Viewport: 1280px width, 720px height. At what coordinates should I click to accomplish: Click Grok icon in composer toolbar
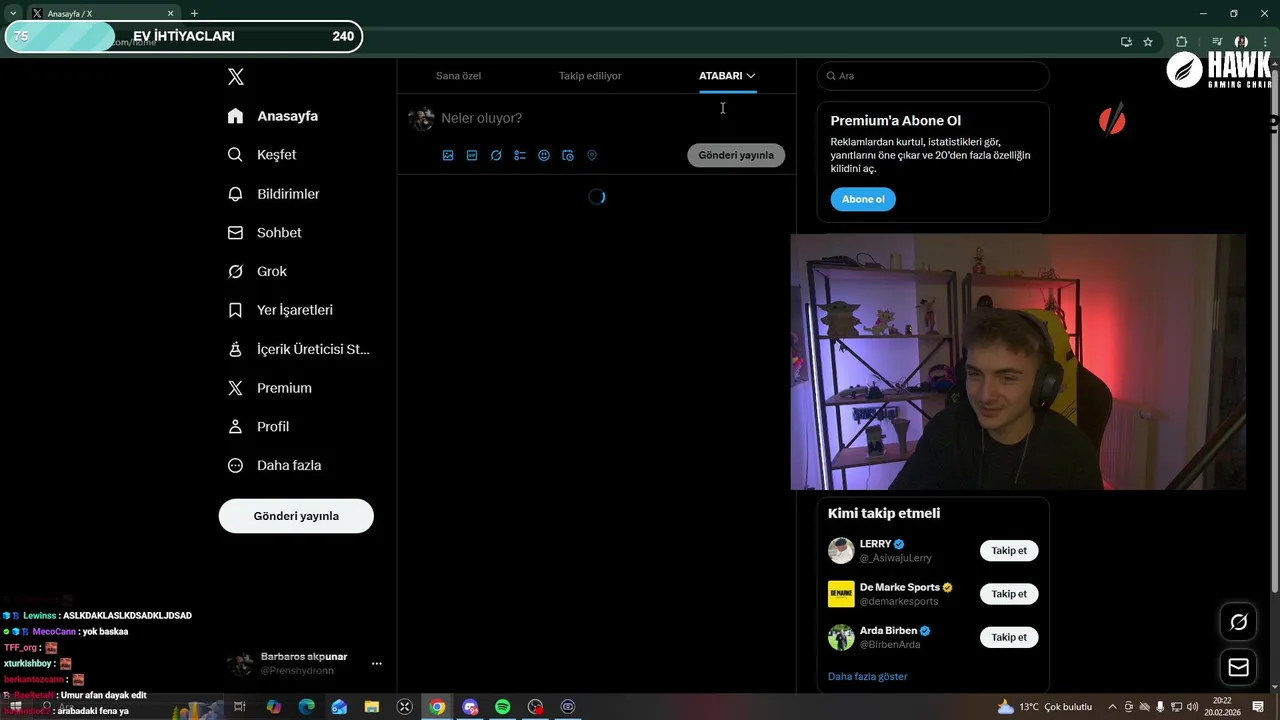[x=496, y=155]
